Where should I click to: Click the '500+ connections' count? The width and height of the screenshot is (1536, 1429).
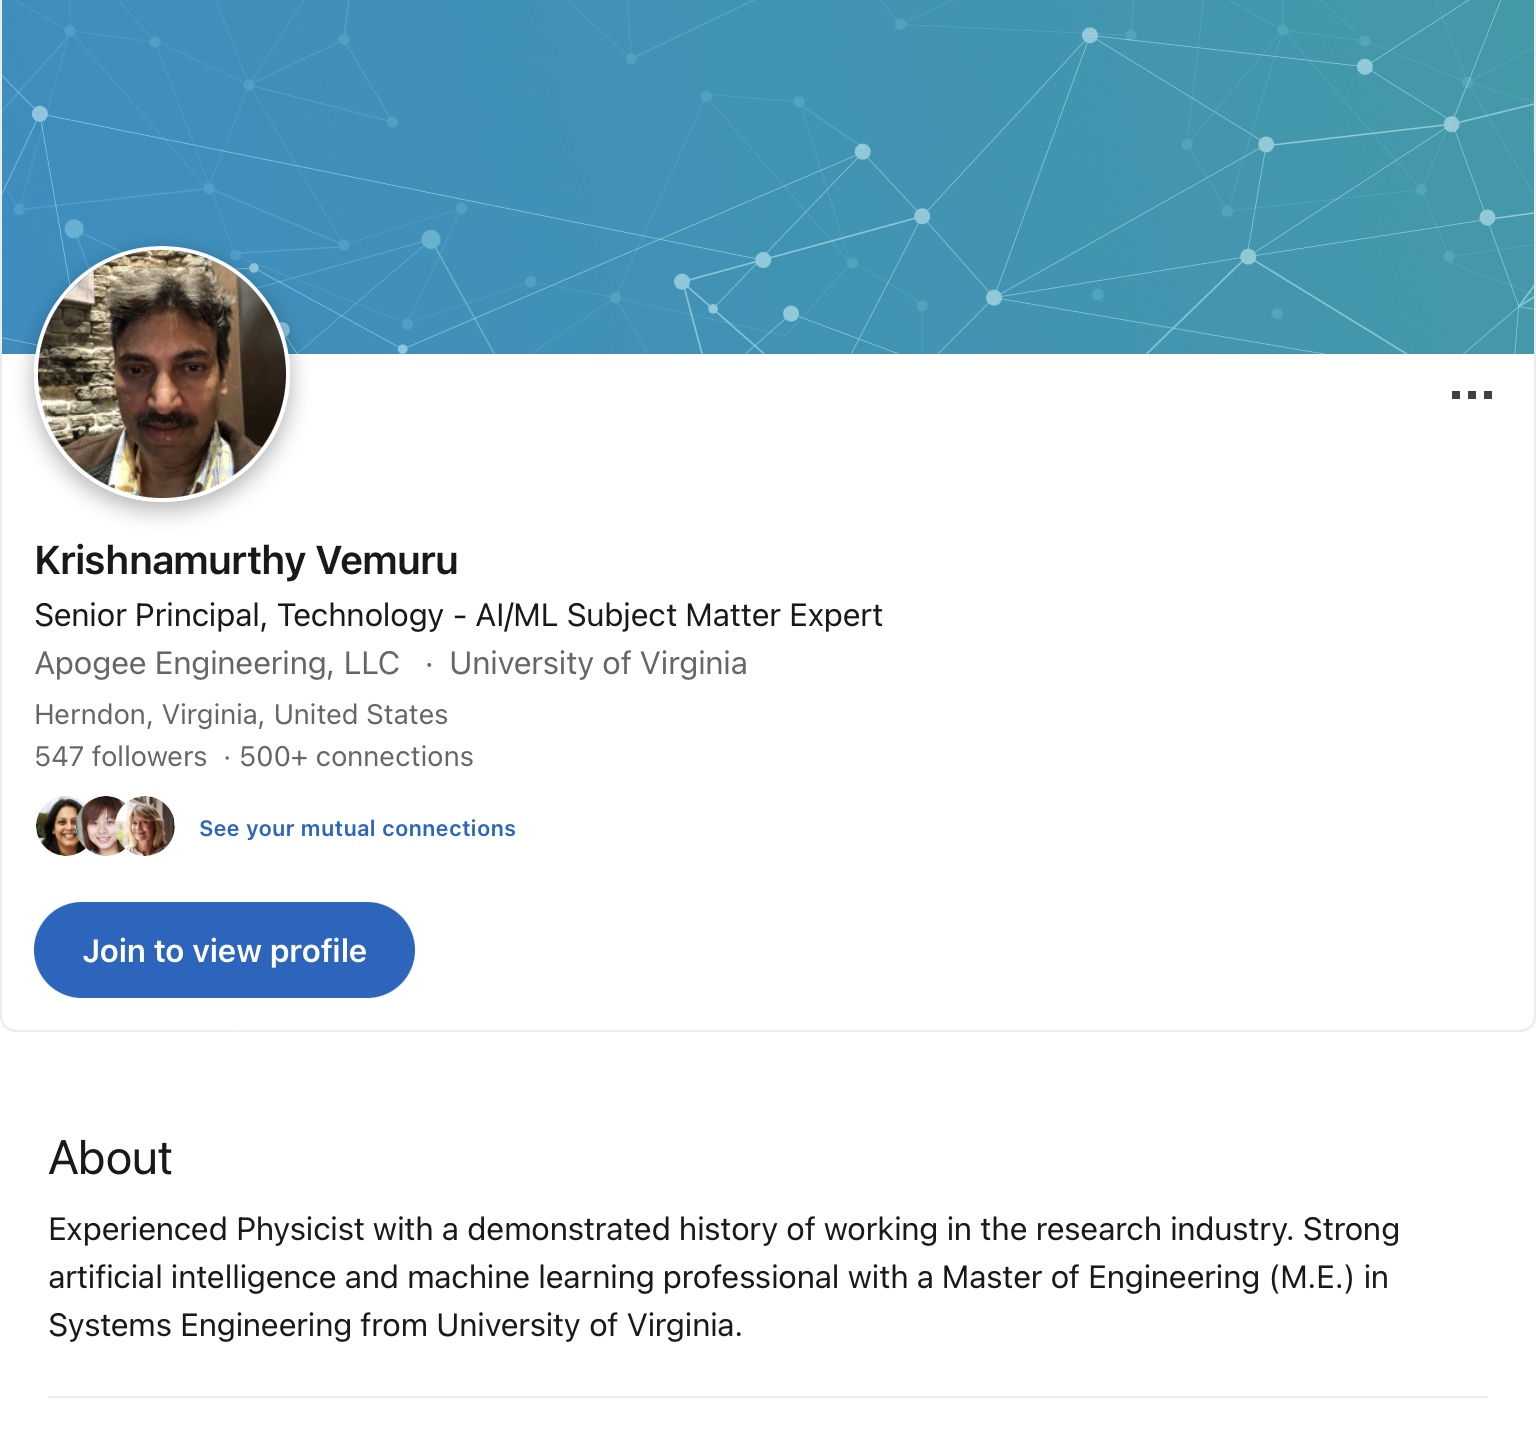pos(356,756)
